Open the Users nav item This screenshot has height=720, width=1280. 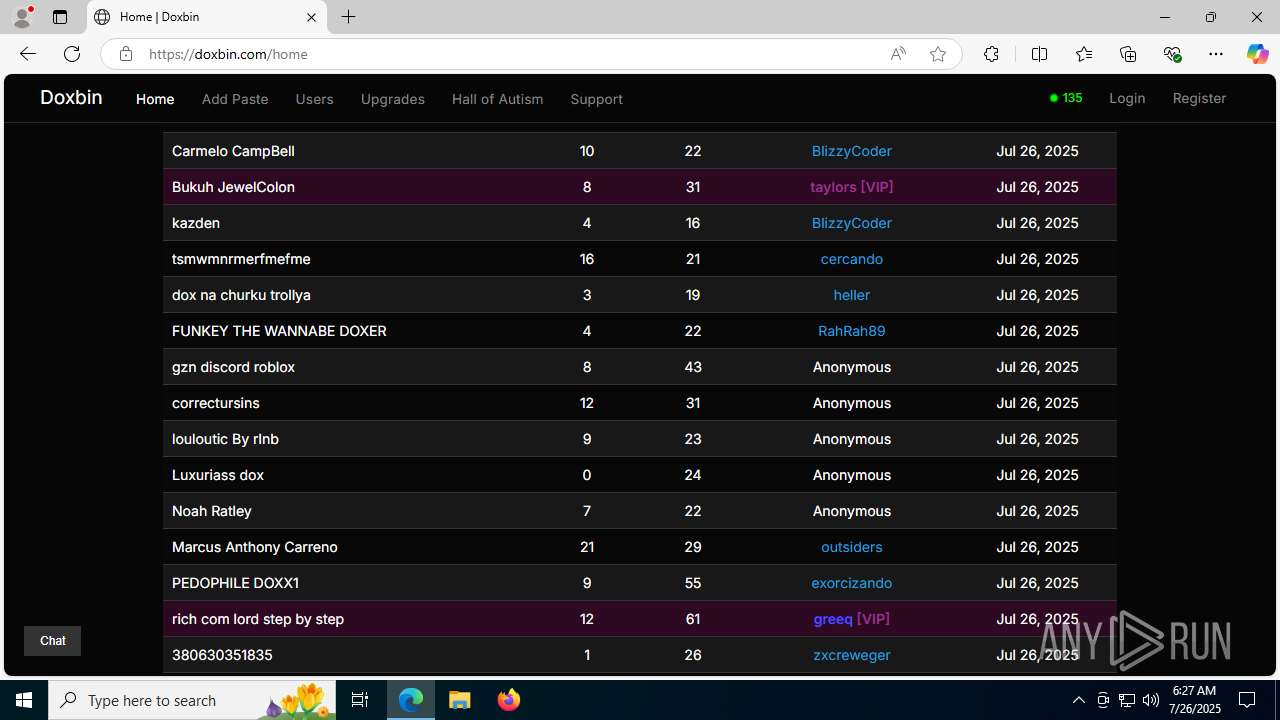(314, 99)
